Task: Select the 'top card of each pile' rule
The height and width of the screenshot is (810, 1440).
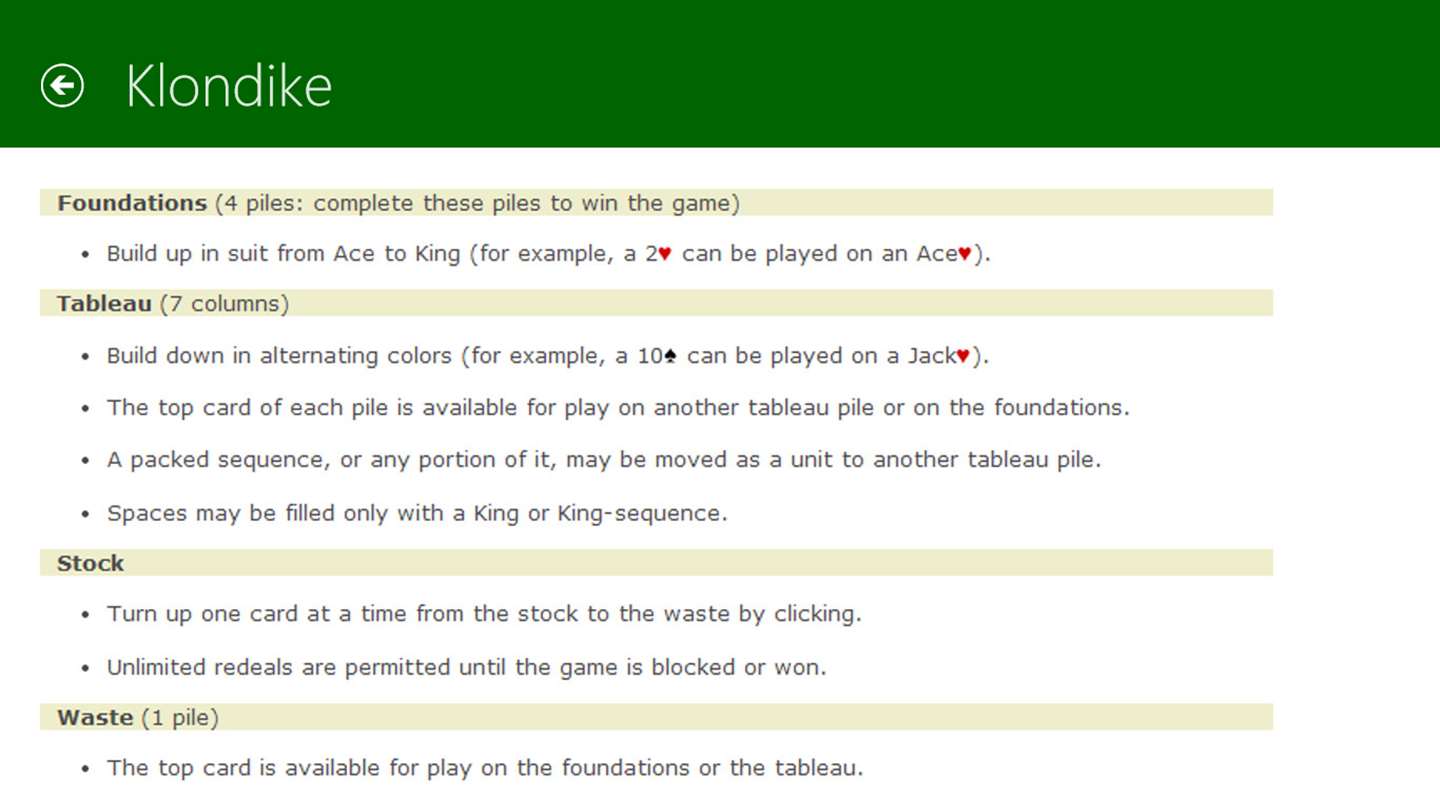Action: click(x=618, y=408)
